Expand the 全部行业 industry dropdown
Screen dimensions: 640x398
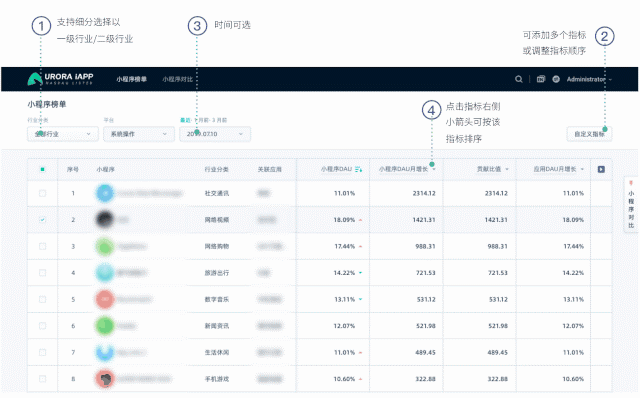tap(63, 134)
